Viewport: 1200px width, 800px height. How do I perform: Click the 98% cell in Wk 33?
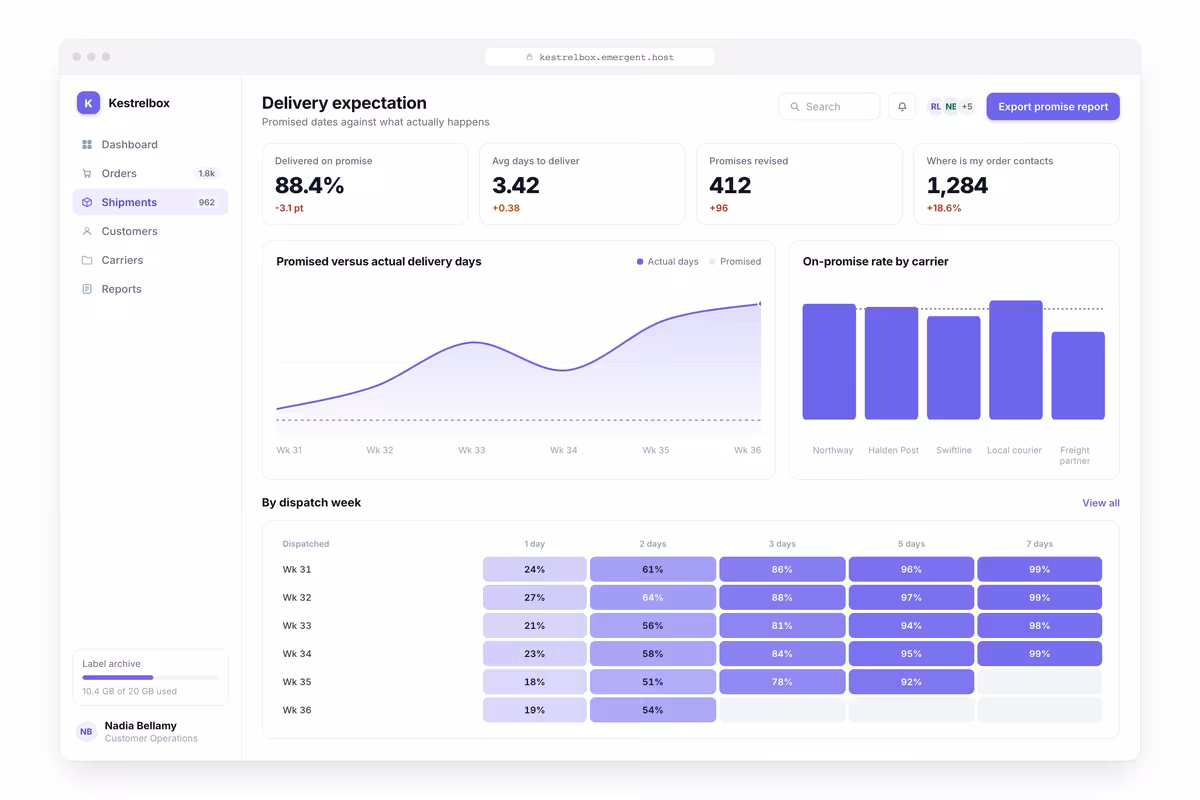pyautogui.click(x=1040, y=626)
